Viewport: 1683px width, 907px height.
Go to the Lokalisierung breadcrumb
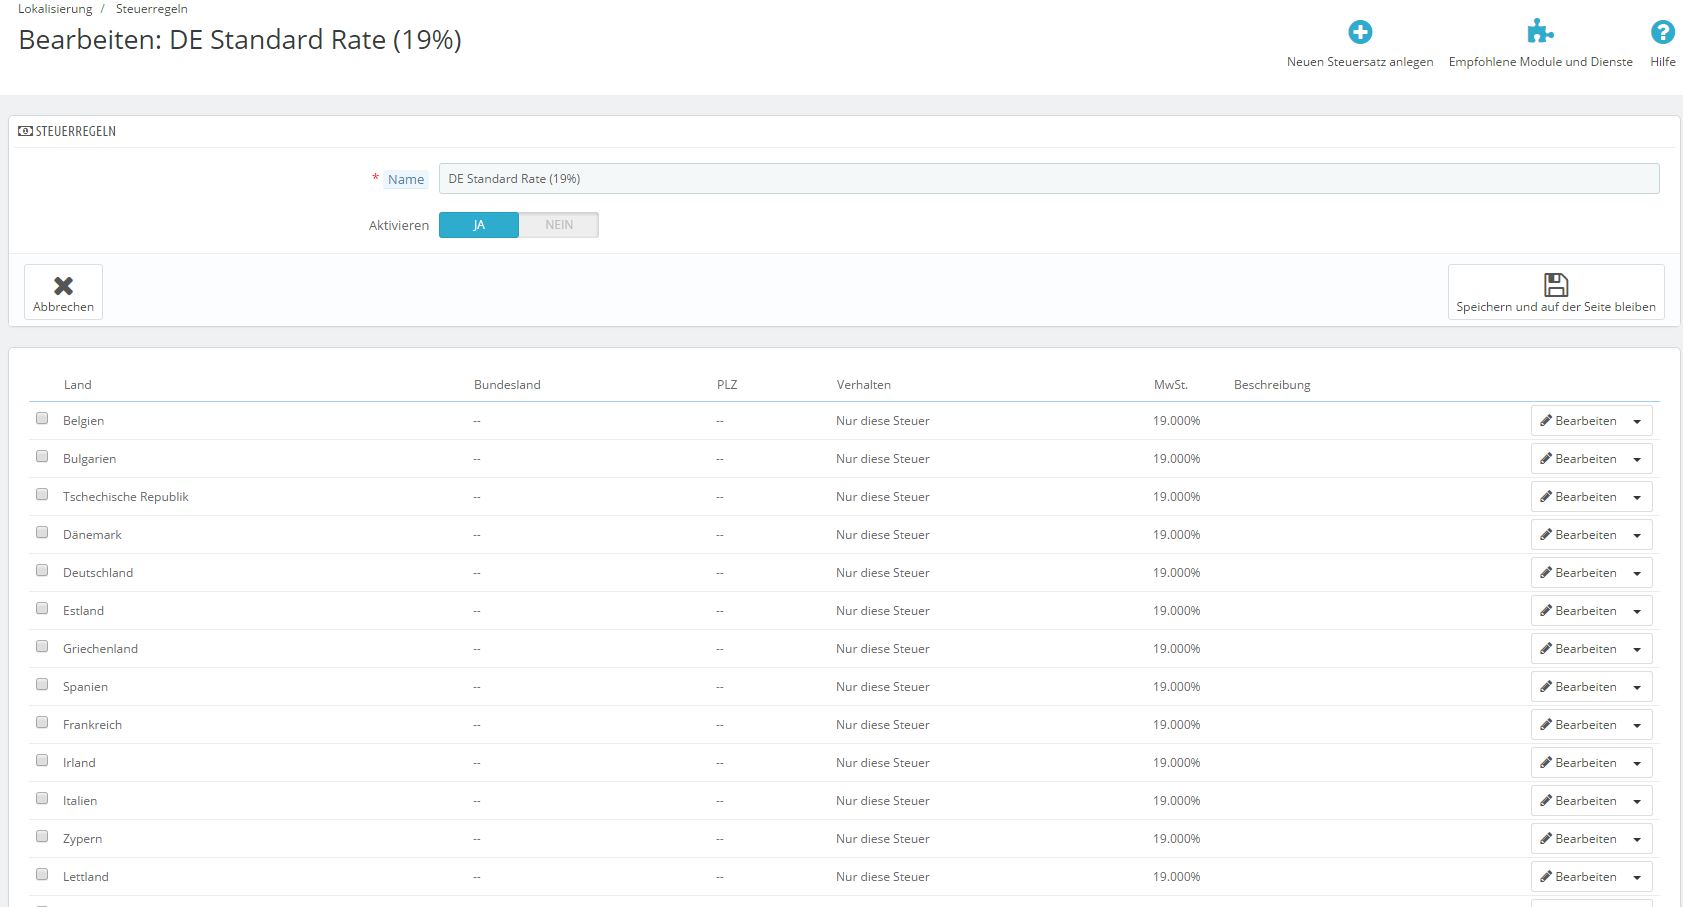[x=55, y=9]
